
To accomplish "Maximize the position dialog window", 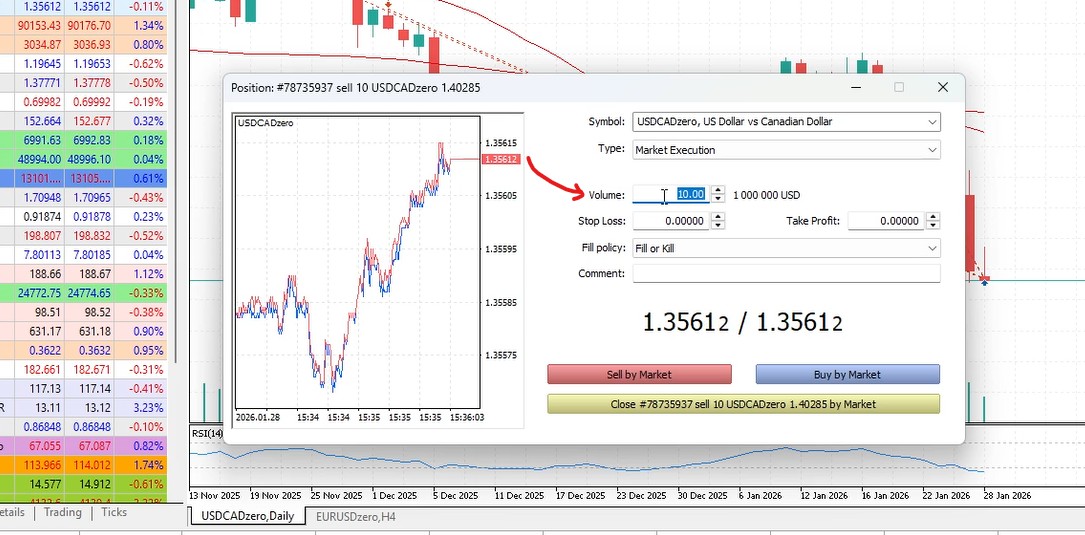I will pyautogui.click(x=899, y=87).
